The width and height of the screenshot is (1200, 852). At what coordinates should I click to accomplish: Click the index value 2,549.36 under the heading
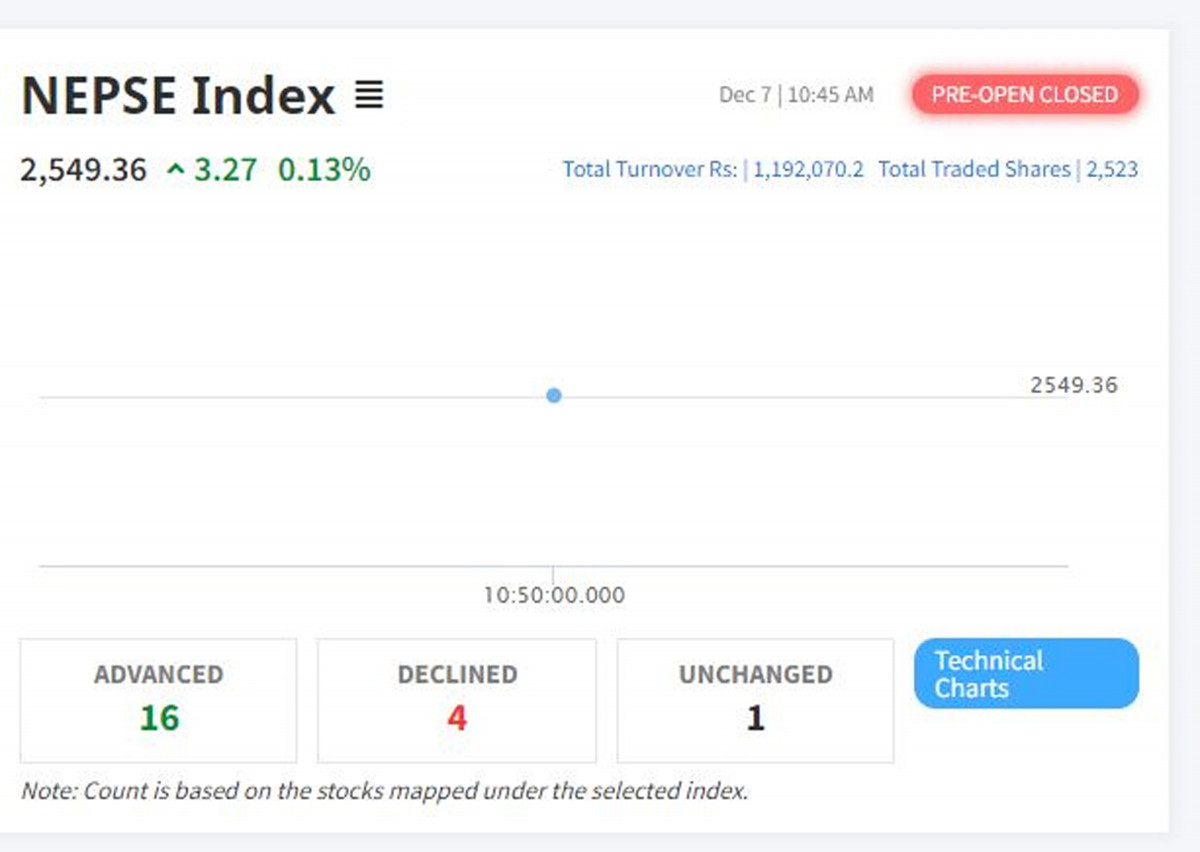(83, 170)
